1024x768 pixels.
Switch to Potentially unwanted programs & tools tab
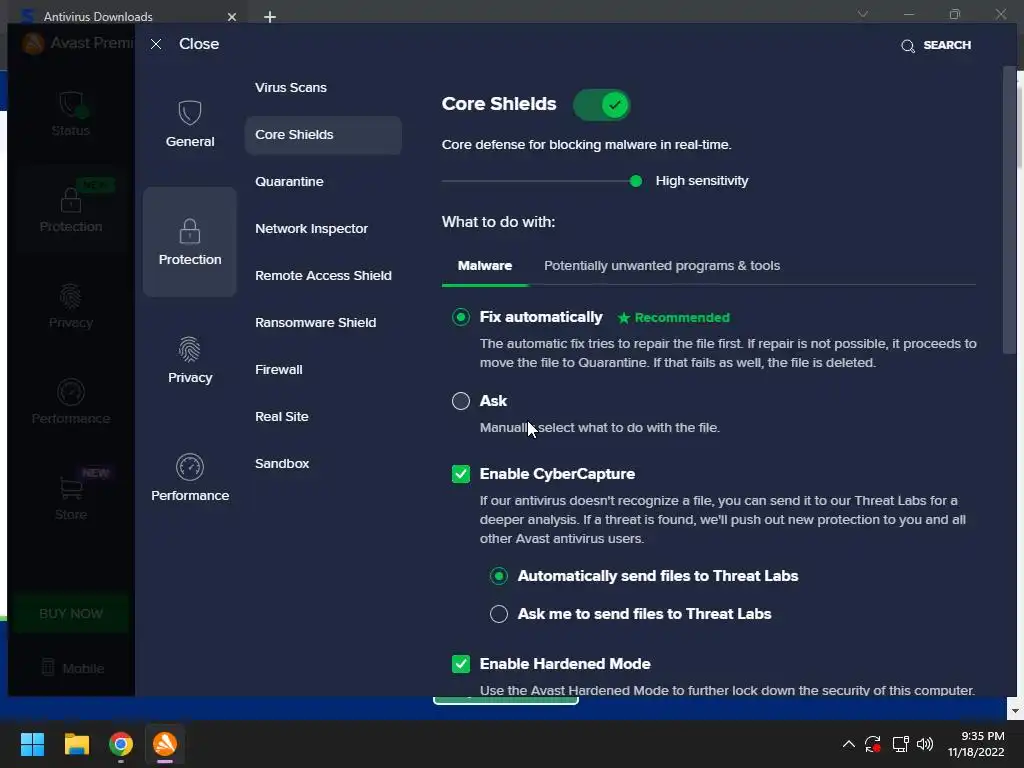tap(662, 266)
